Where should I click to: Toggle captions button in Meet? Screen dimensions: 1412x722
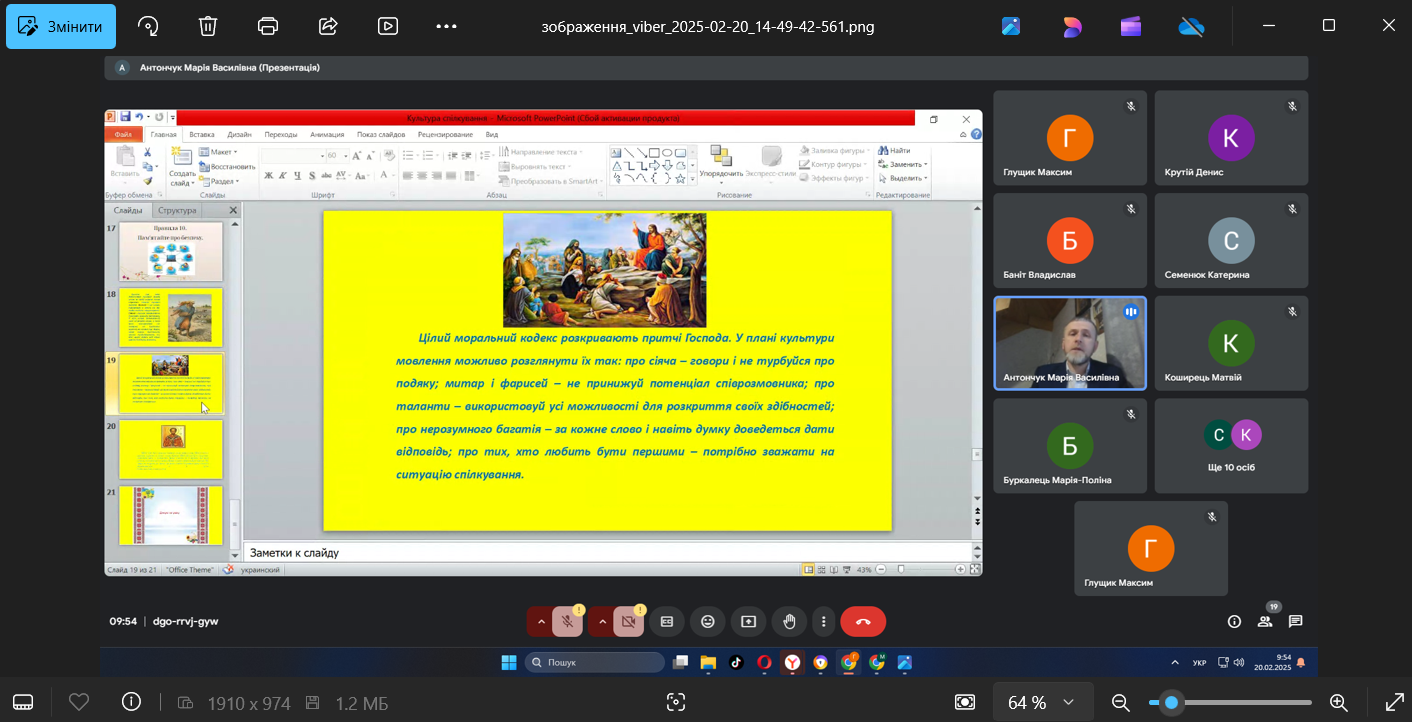(x=667, y=621)
